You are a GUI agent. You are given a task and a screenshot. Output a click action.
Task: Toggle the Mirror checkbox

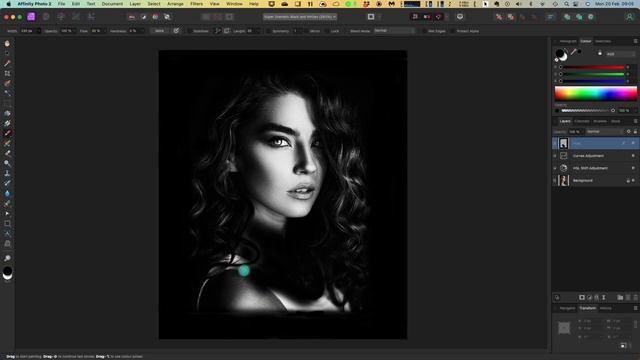(306, 31)
